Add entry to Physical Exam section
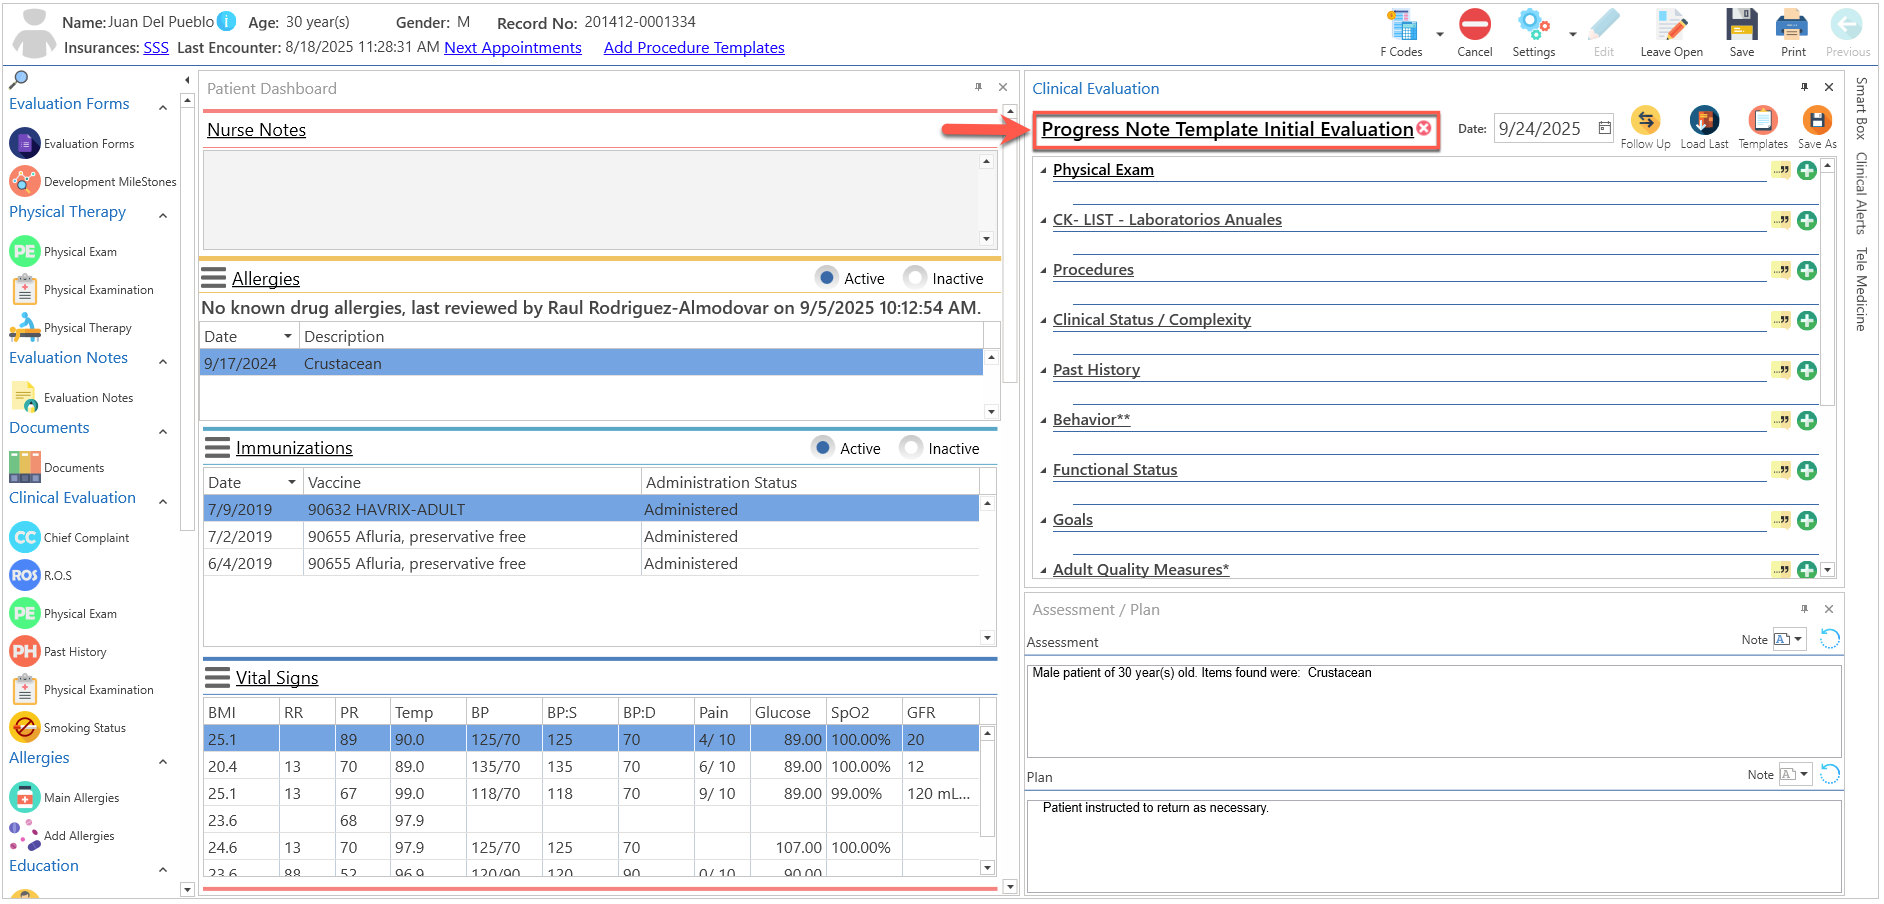This screenshot has width=1884, height=904. pos(1807,171)
